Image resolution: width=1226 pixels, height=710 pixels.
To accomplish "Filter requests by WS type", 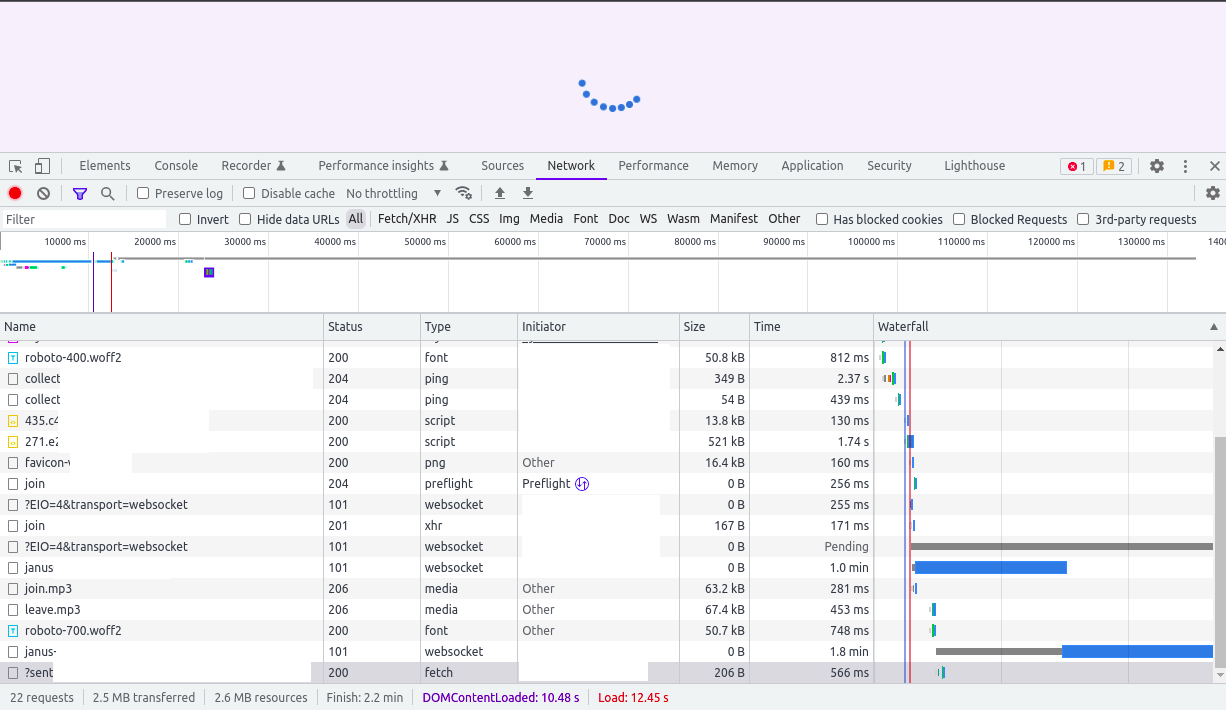I will point(648,219).
